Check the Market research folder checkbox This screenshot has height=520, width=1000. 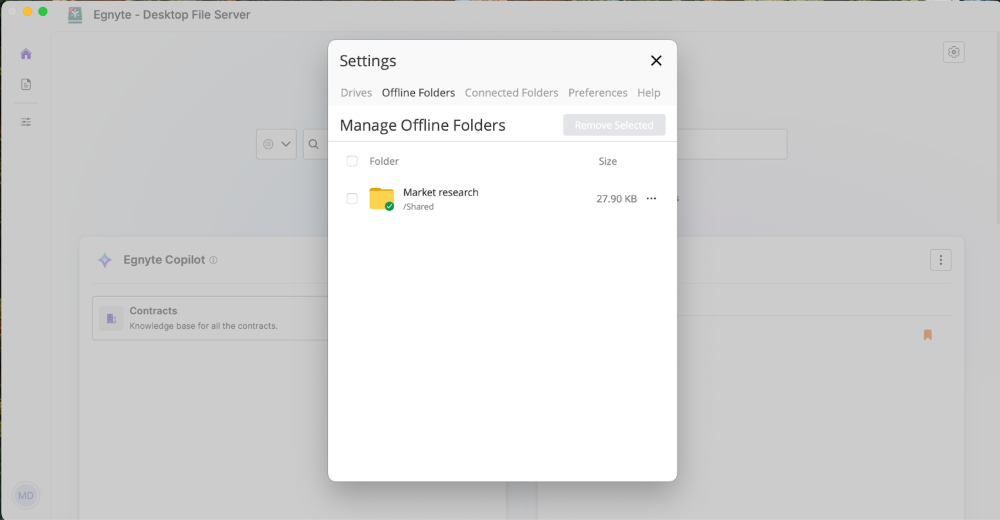click(352, 198)
